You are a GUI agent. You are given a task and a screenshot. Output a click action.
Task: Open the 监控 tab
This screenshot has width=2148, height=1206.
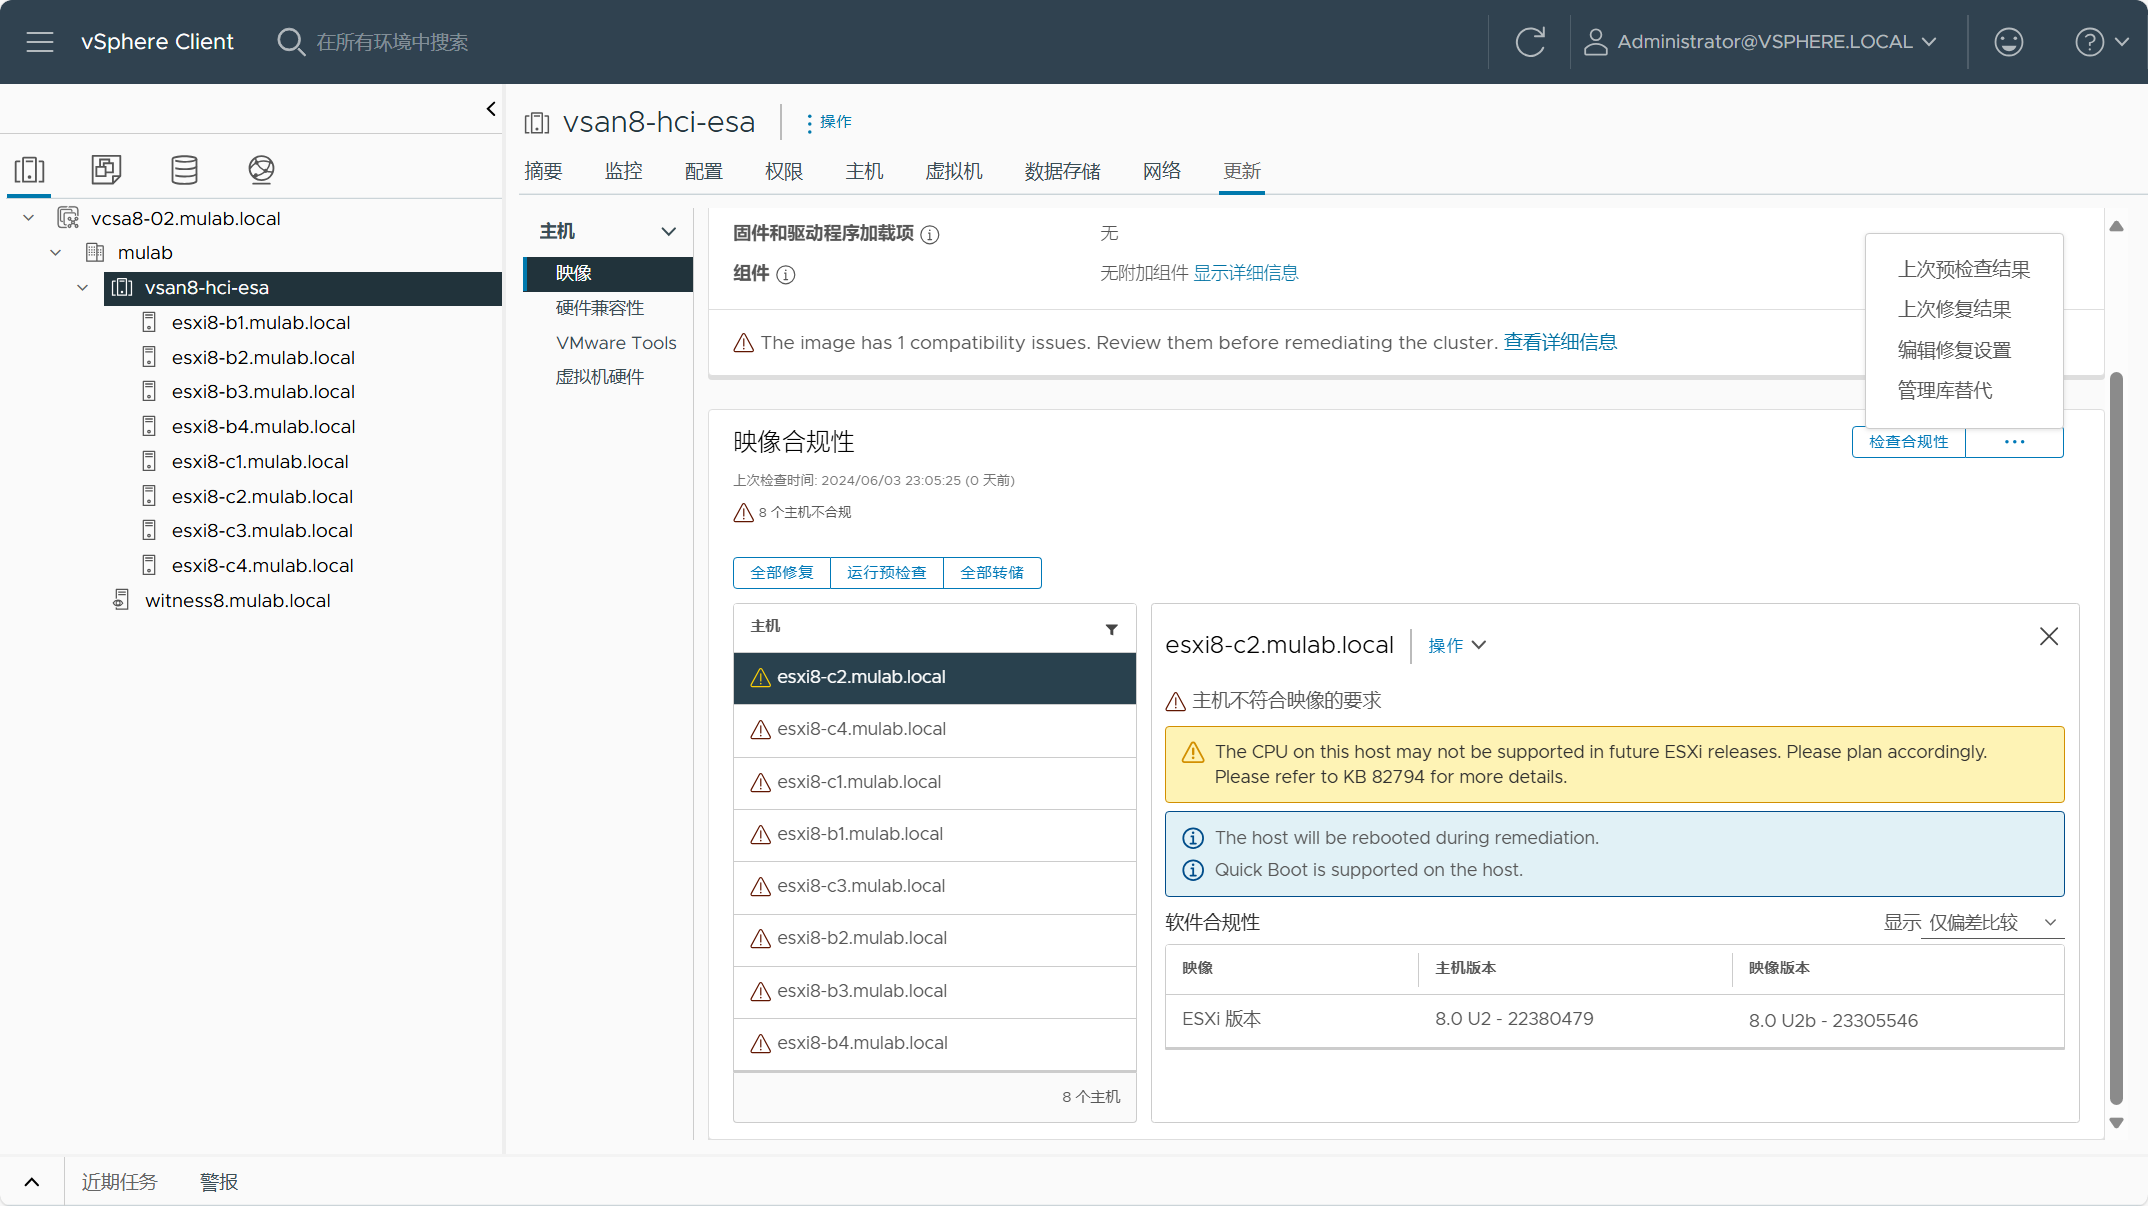coord(623,171)
